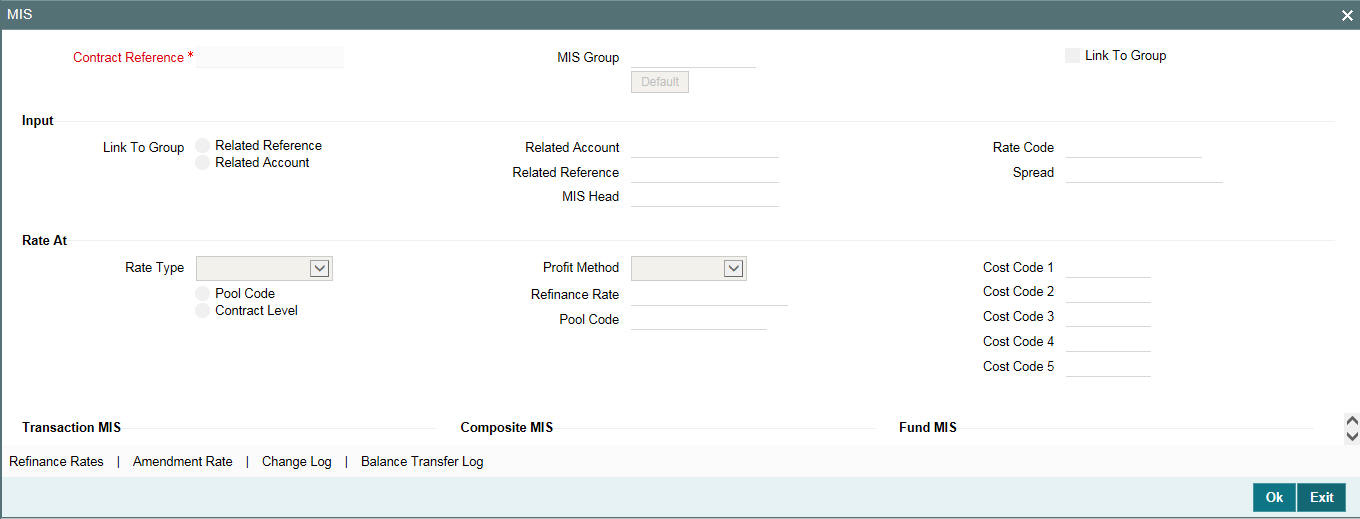Click the scroll up arrow at right edge

[1352, 421]
